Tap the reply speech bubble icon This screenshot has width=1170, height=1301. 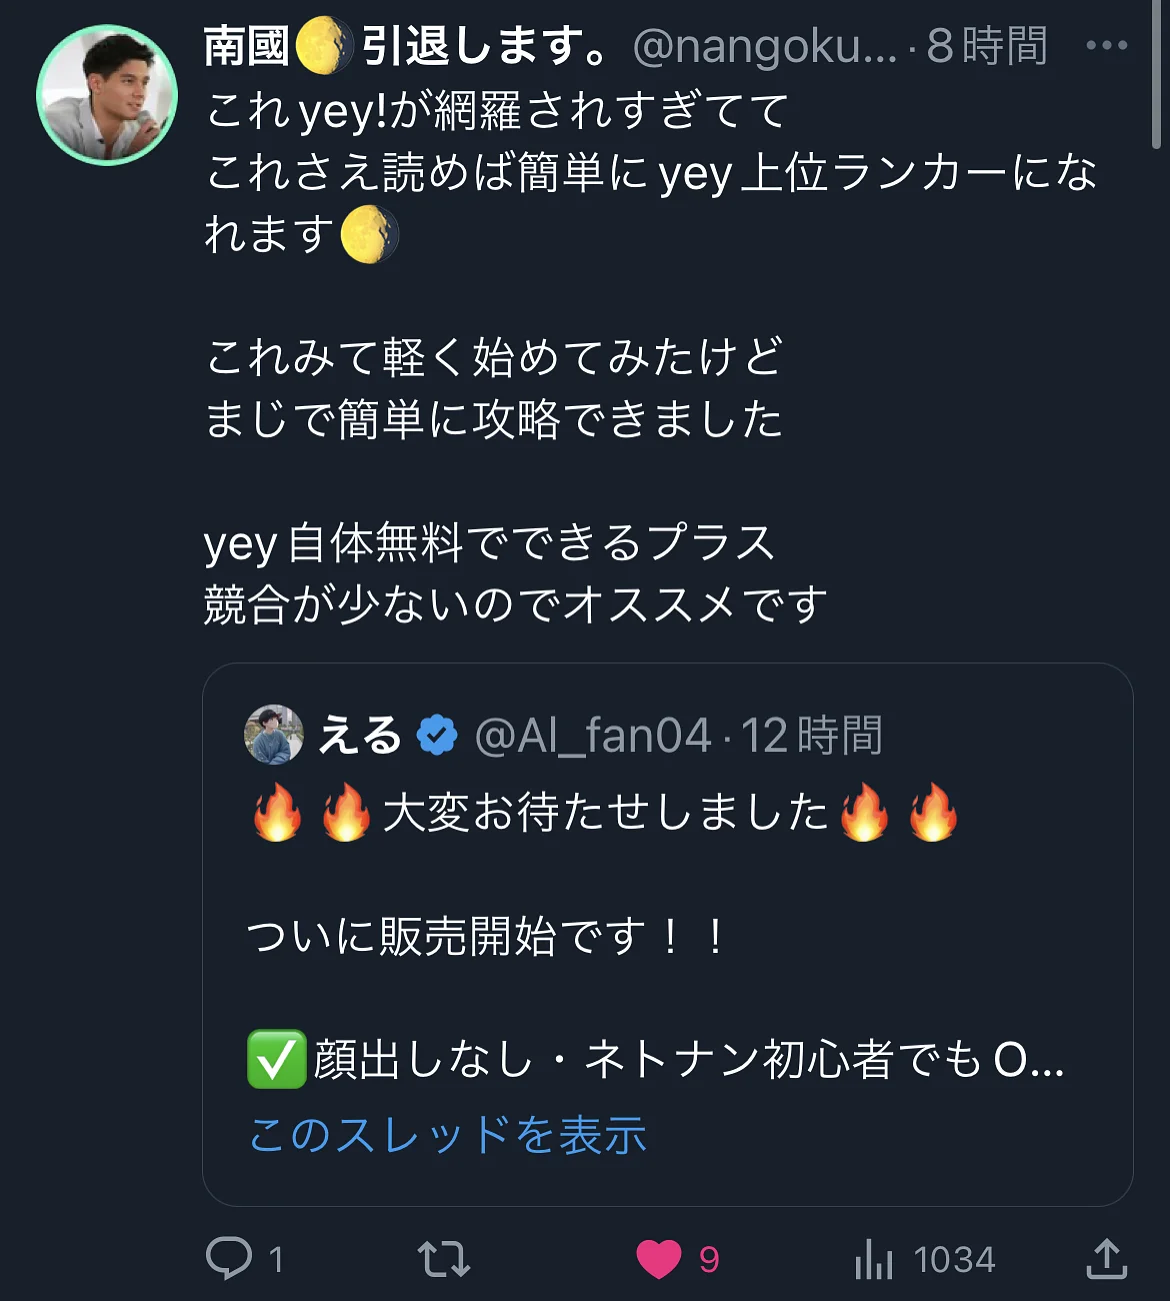pyautogui.click(x=229, y=1258)
